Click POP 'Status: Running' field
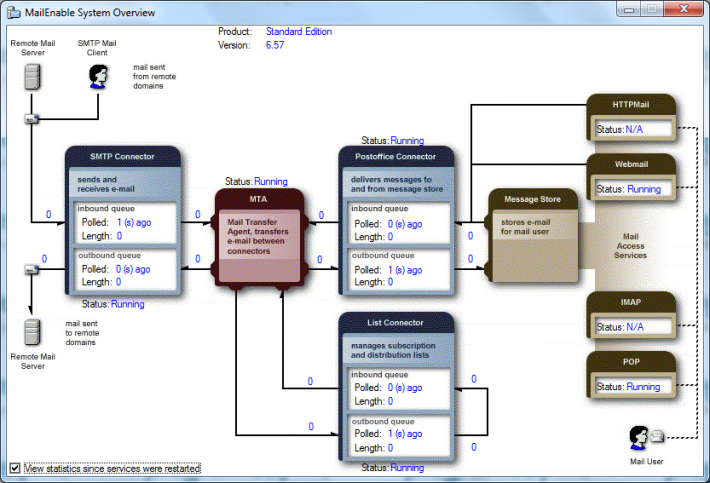The width and height of the screenshot is (710, 483). [633, 386]
